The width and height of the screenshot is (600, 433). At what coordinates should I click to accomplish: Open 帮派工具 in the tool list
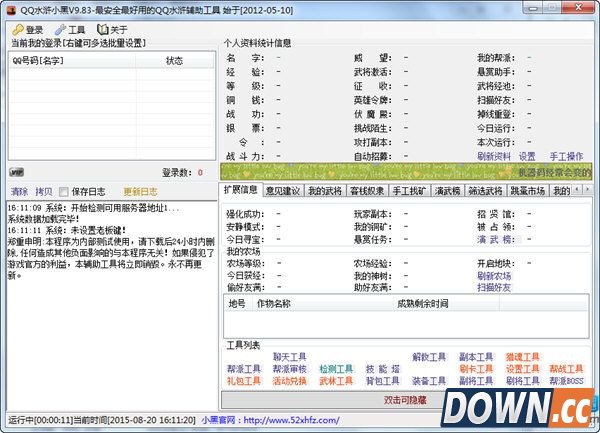click(x=243, y=369)
